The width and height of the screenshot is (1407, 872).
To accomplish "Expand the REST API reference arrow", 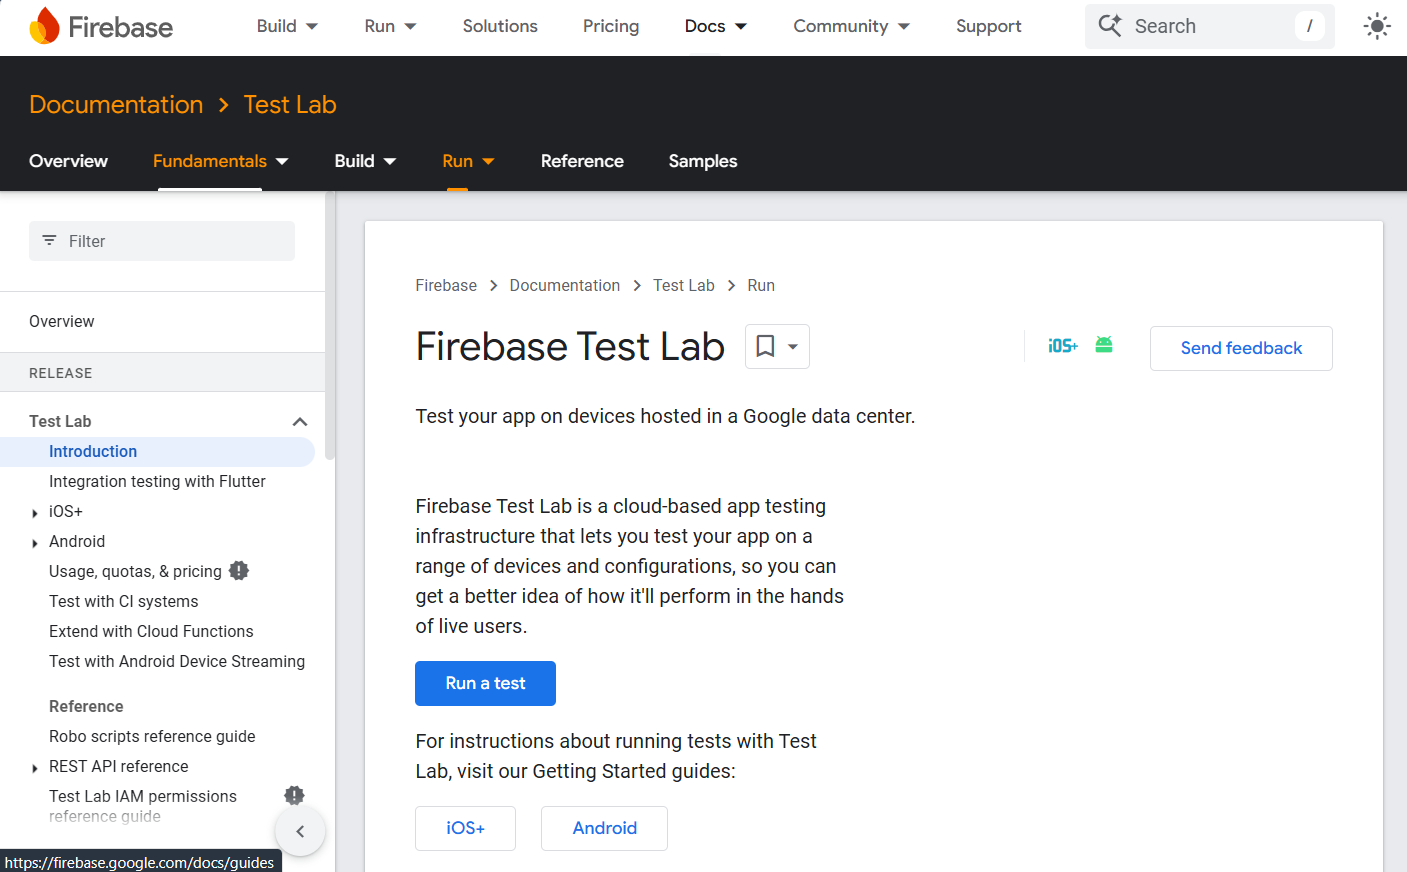I will pyautogui.click(x=35, y=767).
